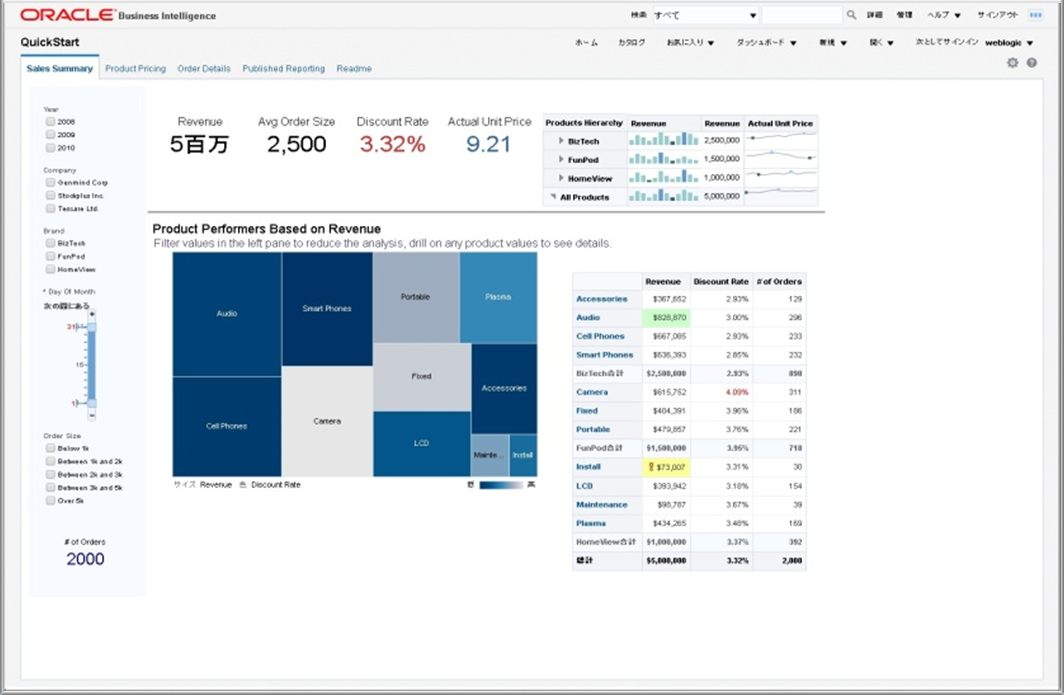Click the サインアウト link

998,15
